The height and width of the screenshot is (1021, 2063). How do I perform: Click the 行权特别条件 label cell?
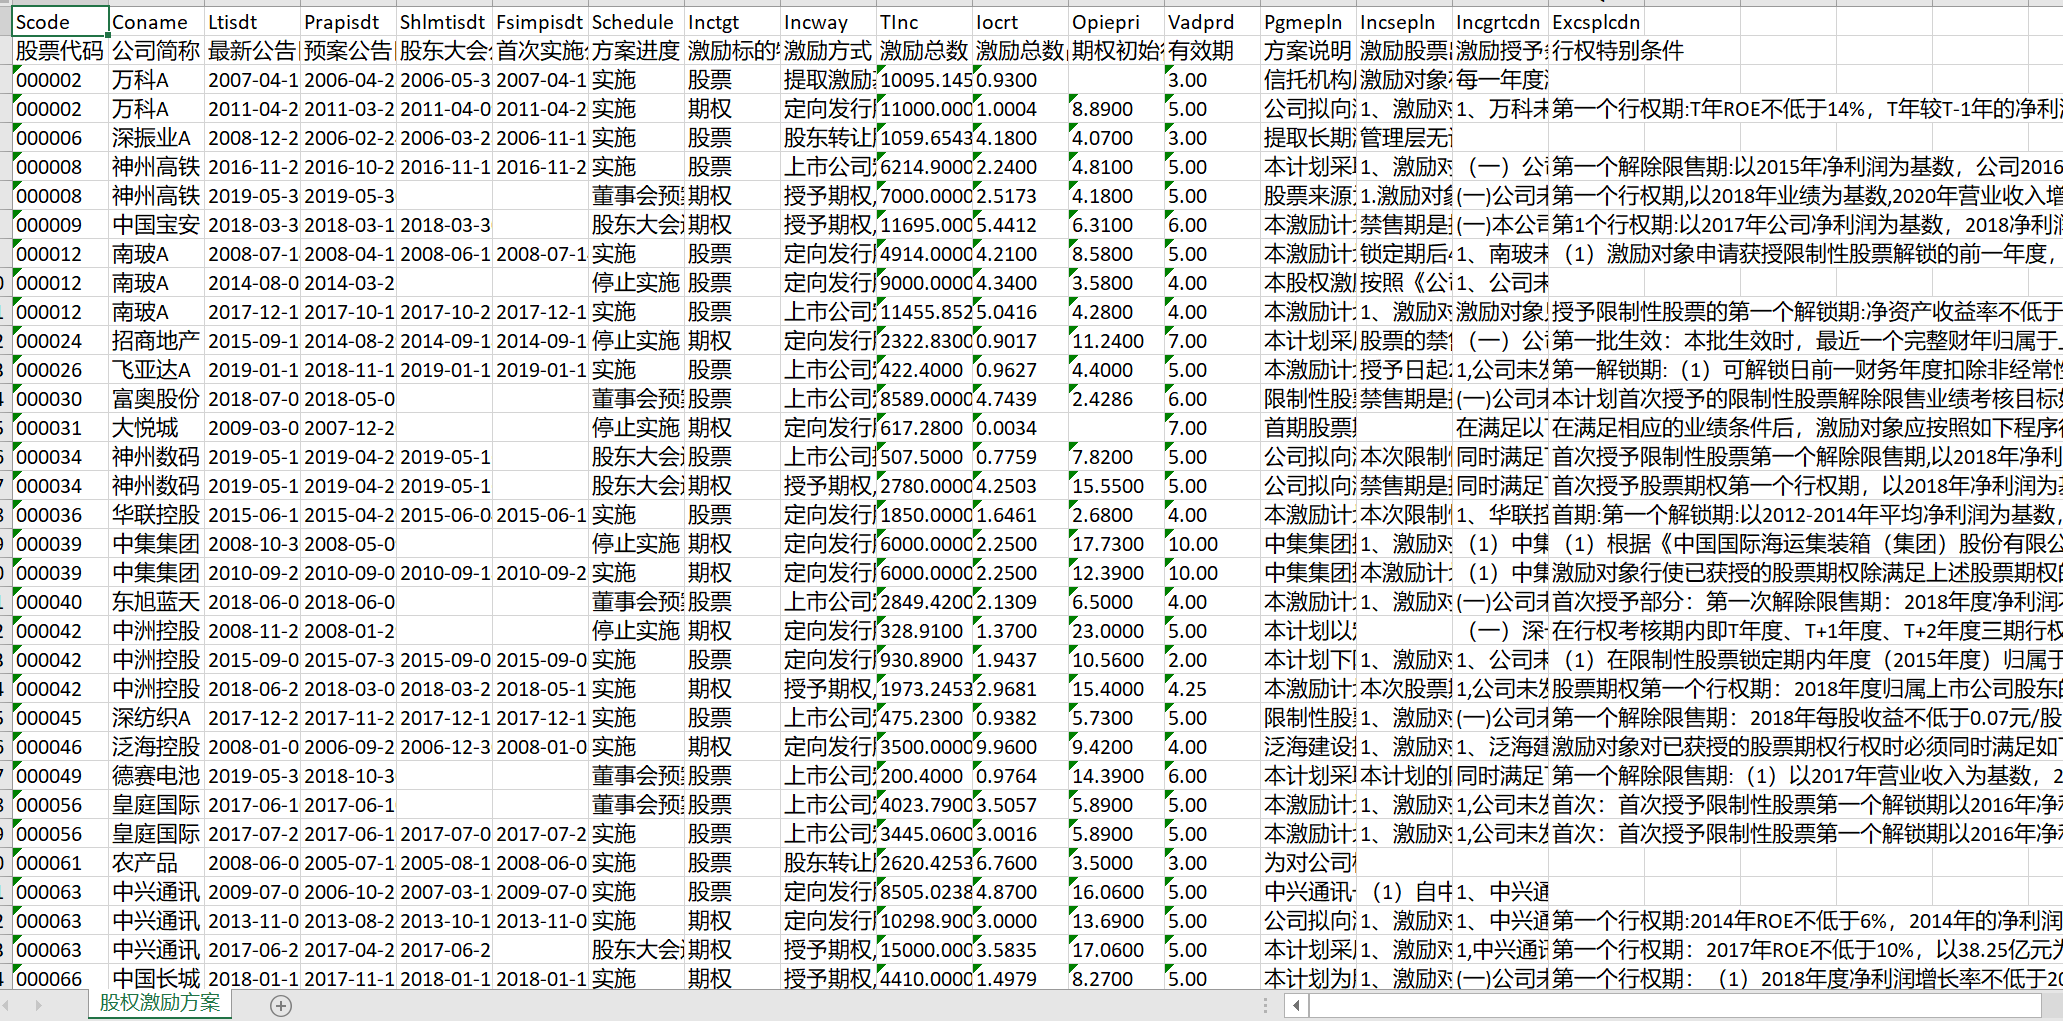(1618, 51)
